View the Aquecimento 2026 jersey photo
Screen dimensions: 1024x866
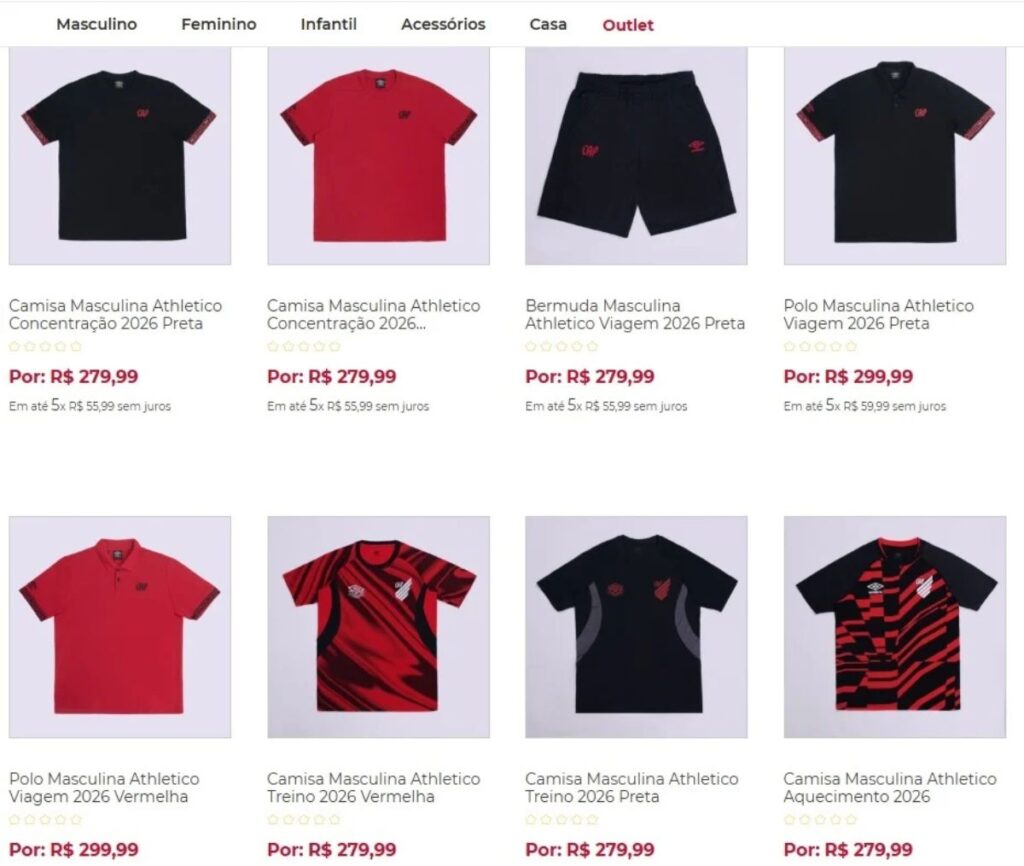coord(895,627)
